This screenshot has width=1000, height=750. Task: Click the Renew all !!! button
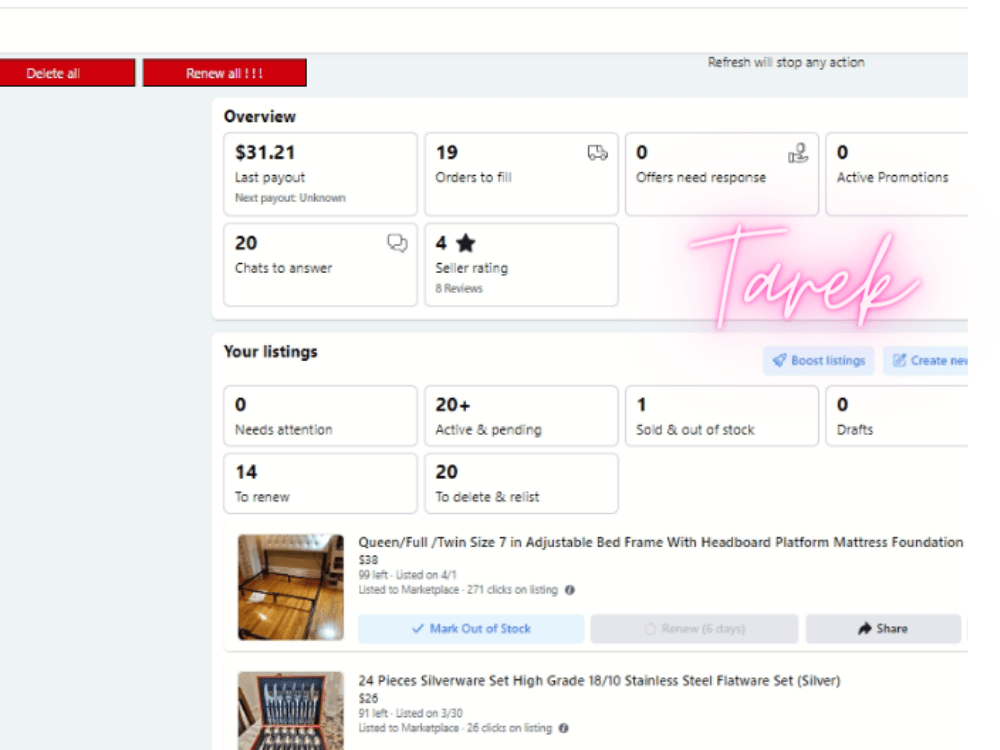point(224,73)
